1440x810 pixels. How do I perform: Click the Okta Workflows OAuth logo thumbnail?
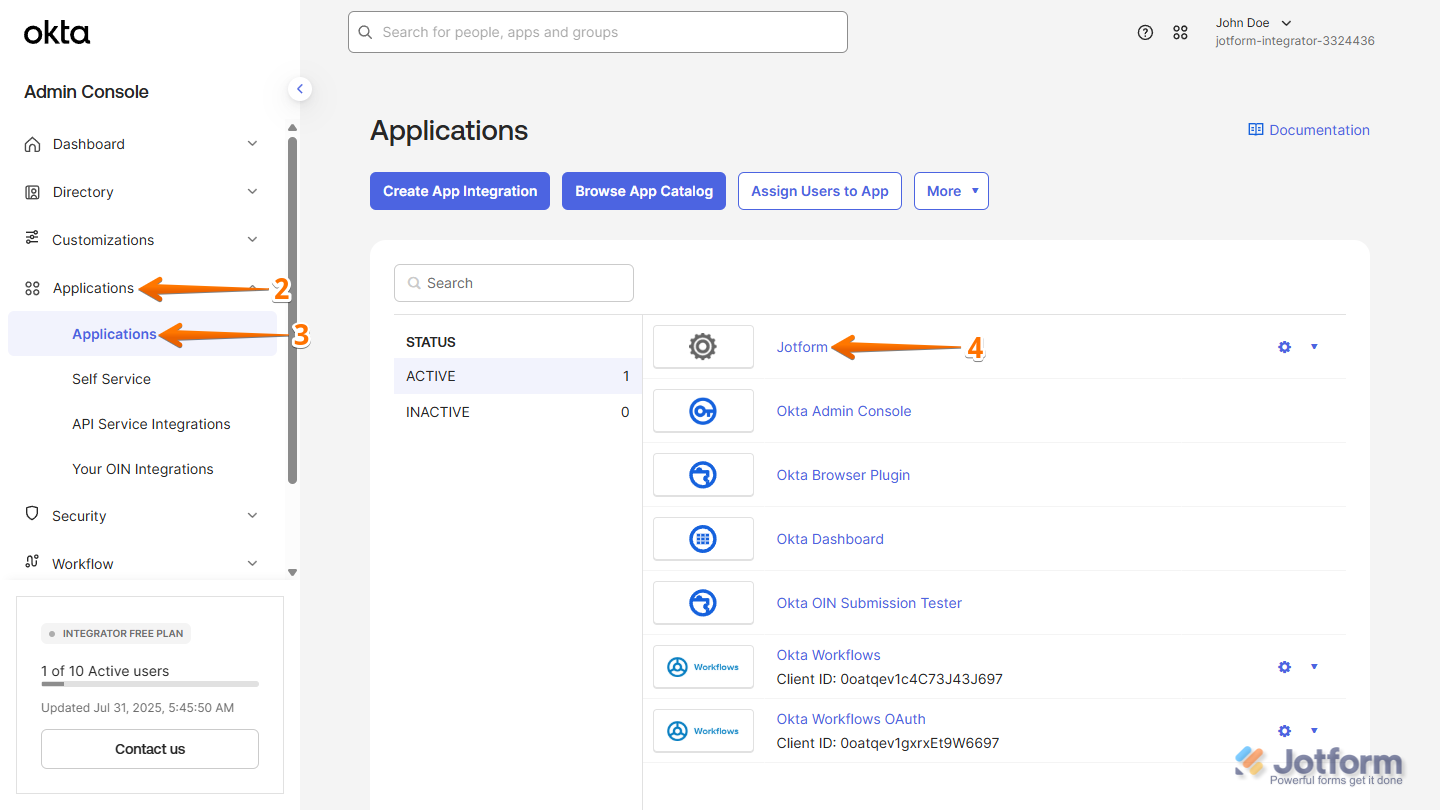pyautogui.click(x=703, y=731)
